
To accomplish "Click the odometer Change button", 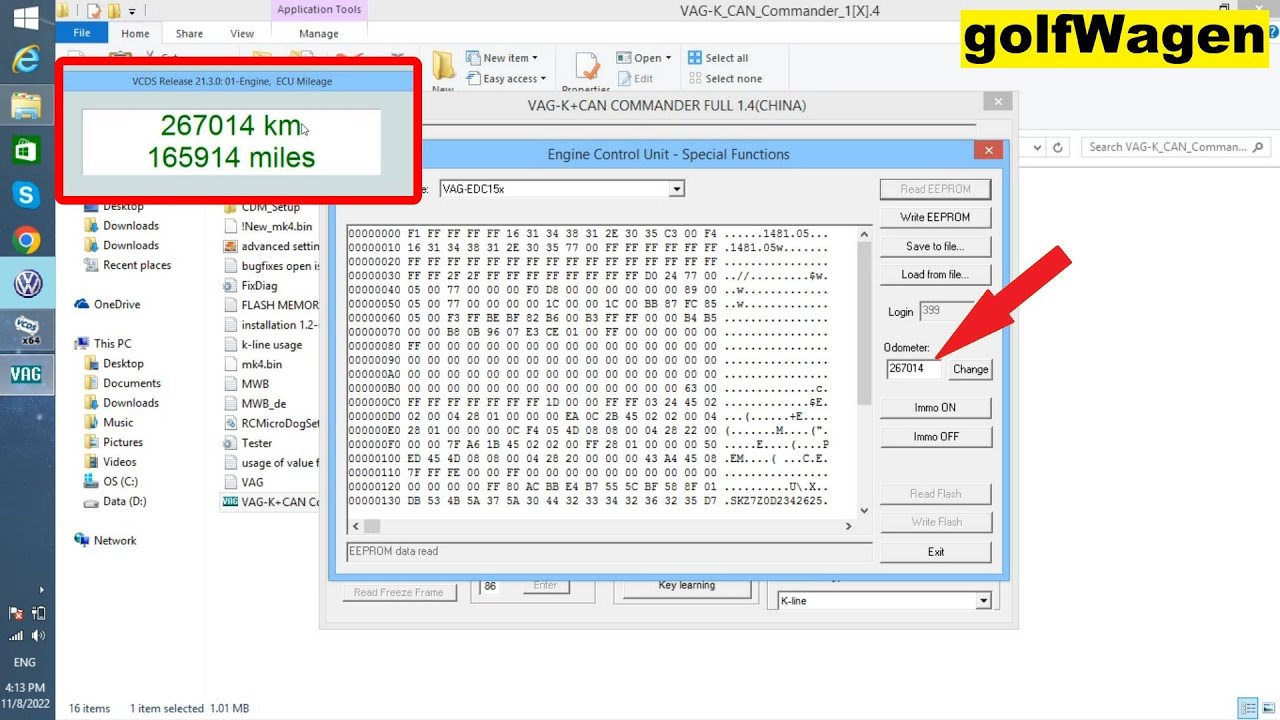I will pos(970,369).
